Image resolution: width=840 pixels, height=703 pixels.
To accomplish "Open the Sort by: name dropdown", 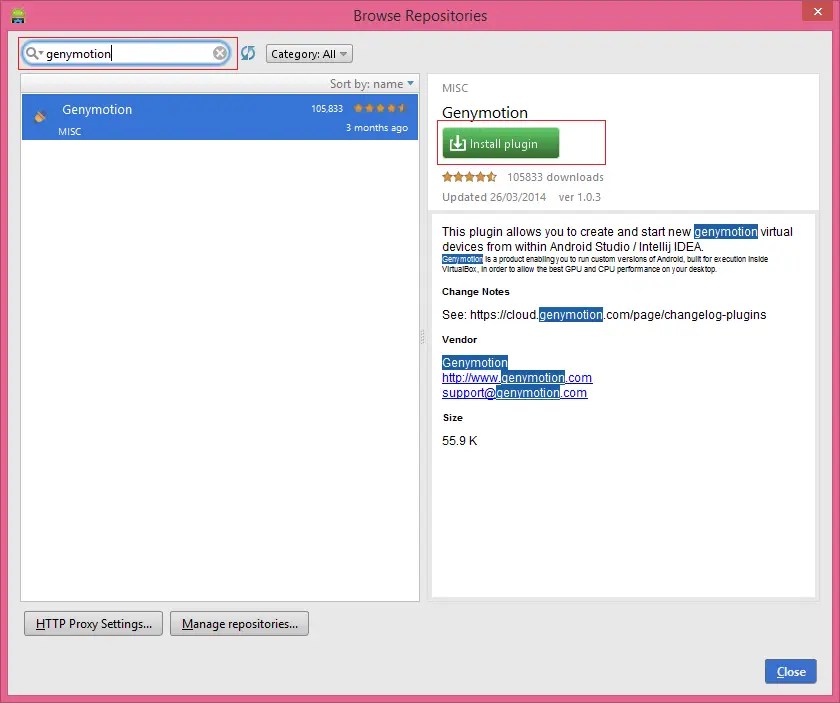I will (x=372, y=84).
